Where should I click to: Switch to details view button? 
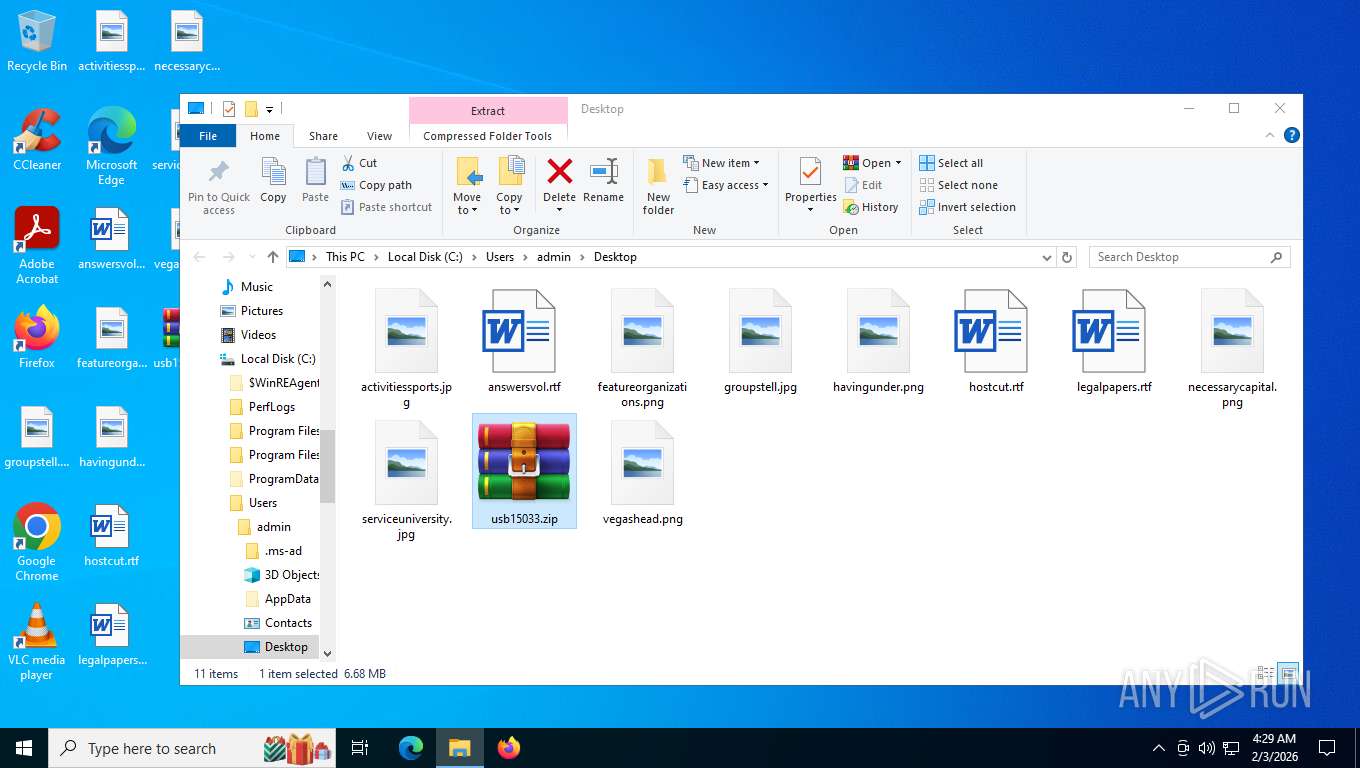pyautogui.click(x=1266, y=673)
